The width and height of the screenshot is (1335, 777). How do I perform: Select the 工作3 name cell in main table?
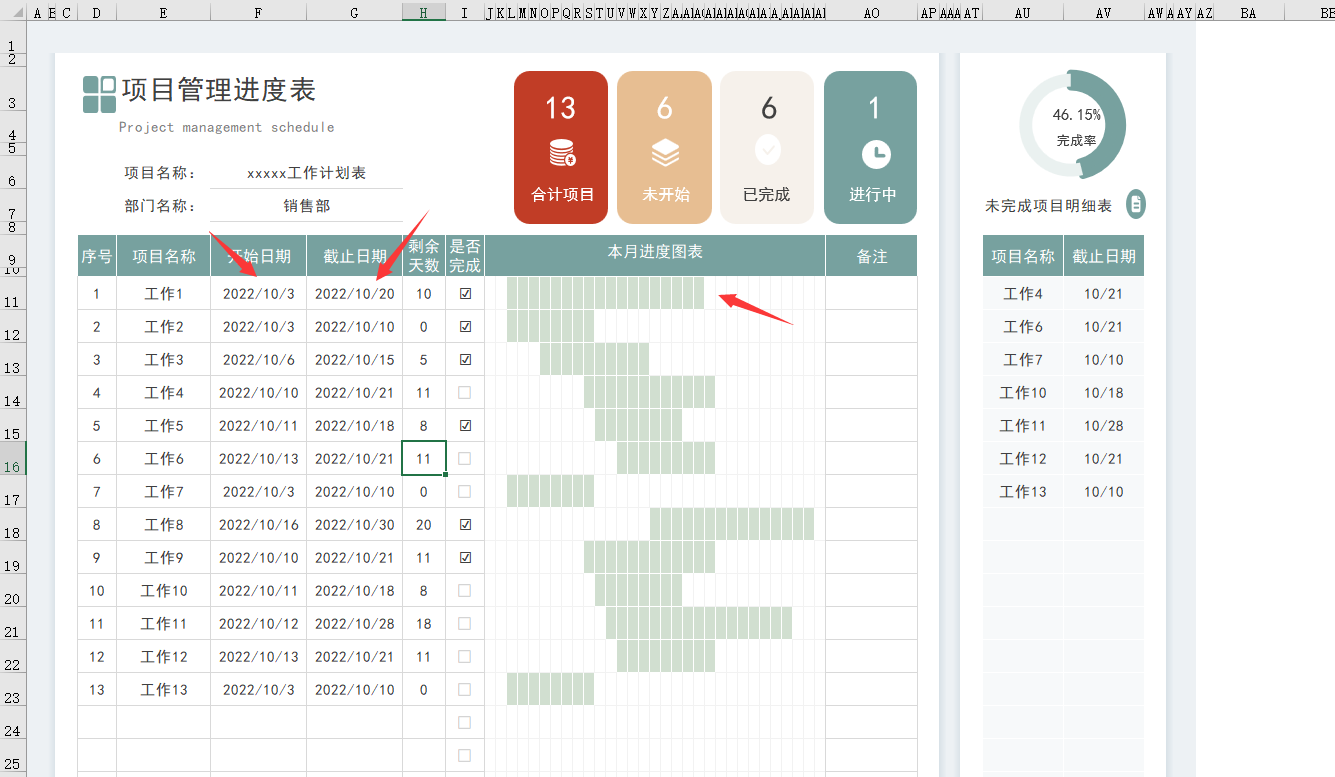coord(164,360)
